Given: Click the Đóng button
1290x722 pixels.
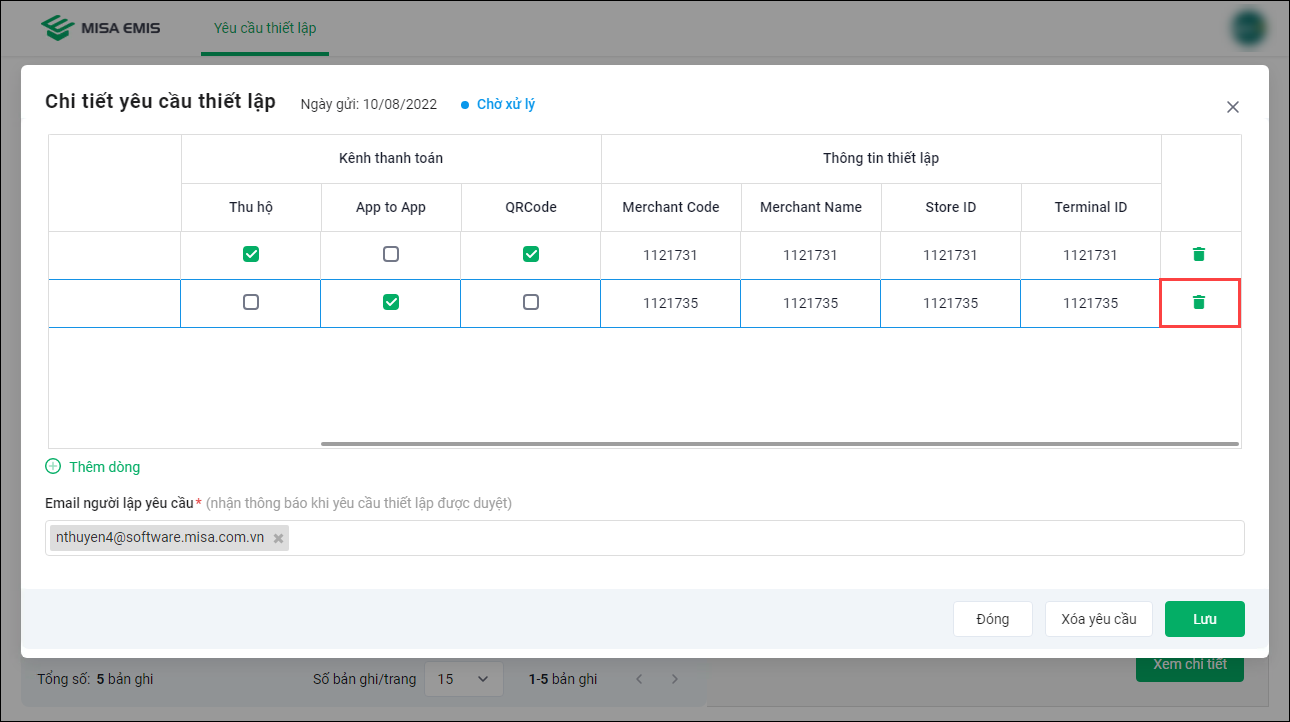Looking at the screenshot, I should [993, 619].
